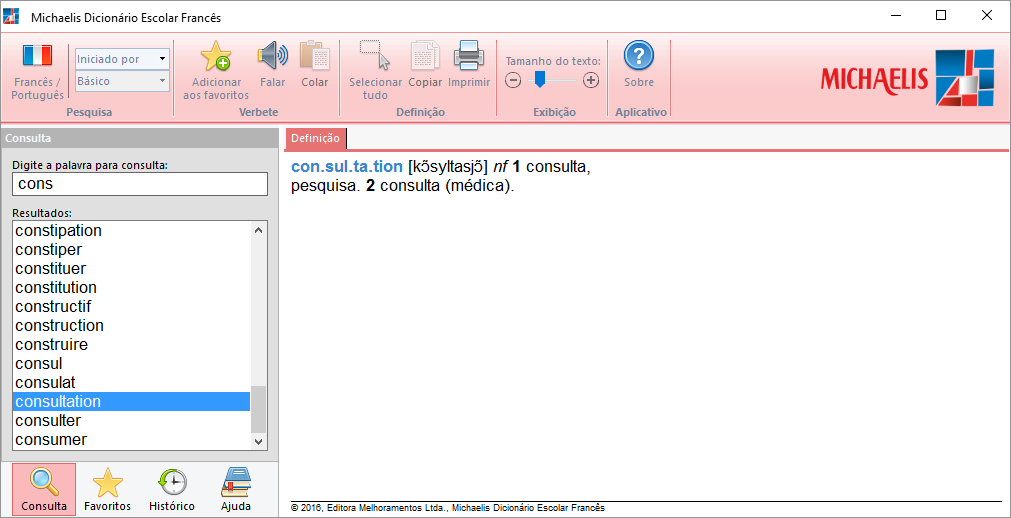Open the Histórico clock panel
Screen dimensions: 1011x518
pyautogui.click(x=172, y=489)
